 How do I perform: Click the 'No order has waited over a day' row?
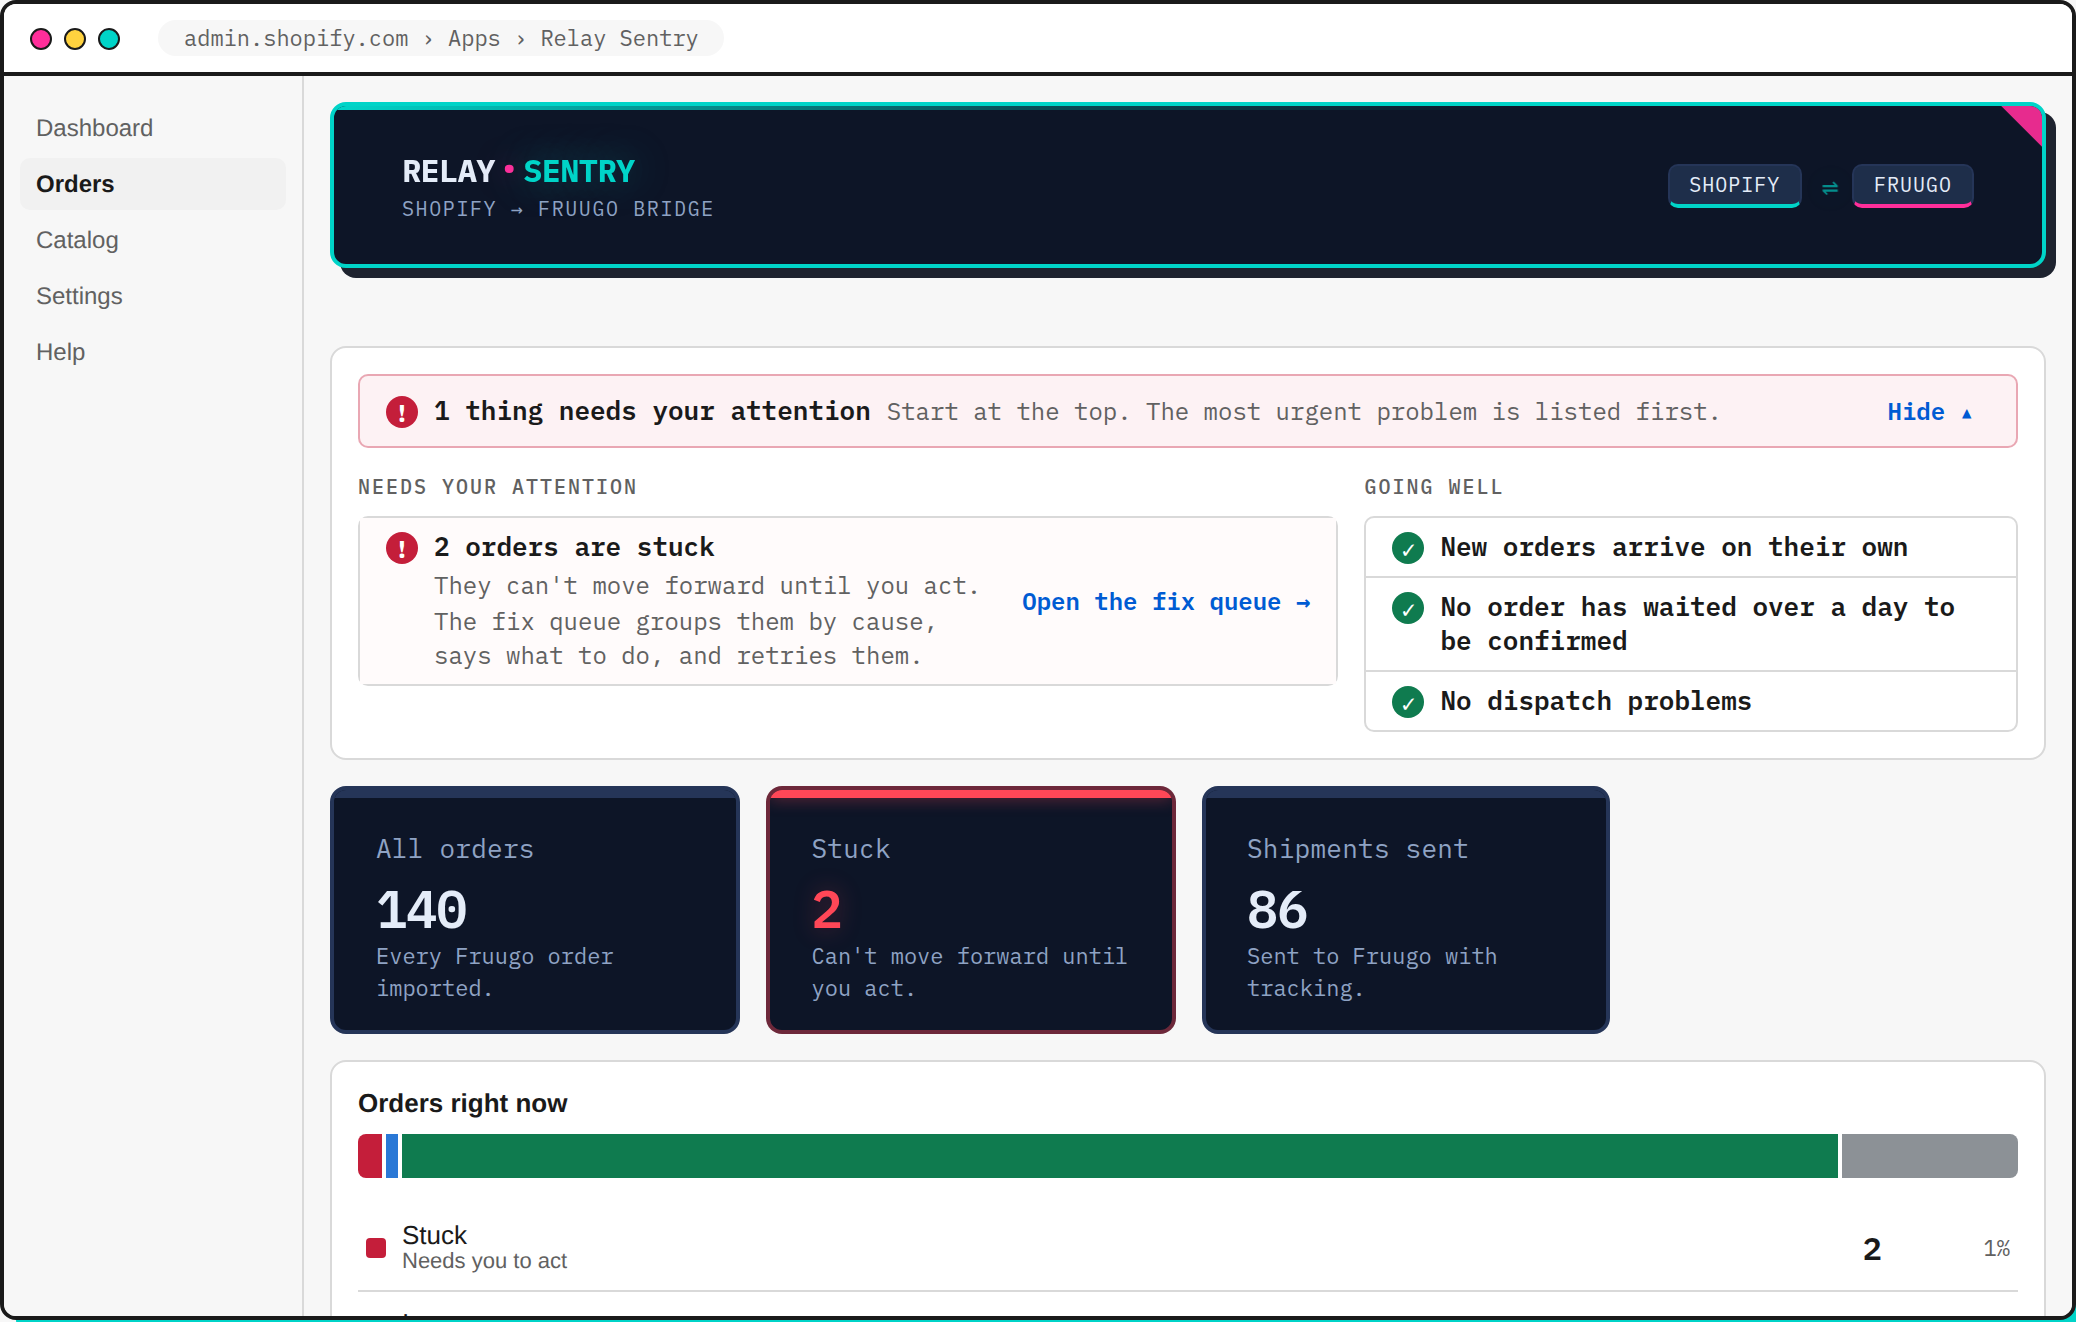click(x=1691, y=624)
